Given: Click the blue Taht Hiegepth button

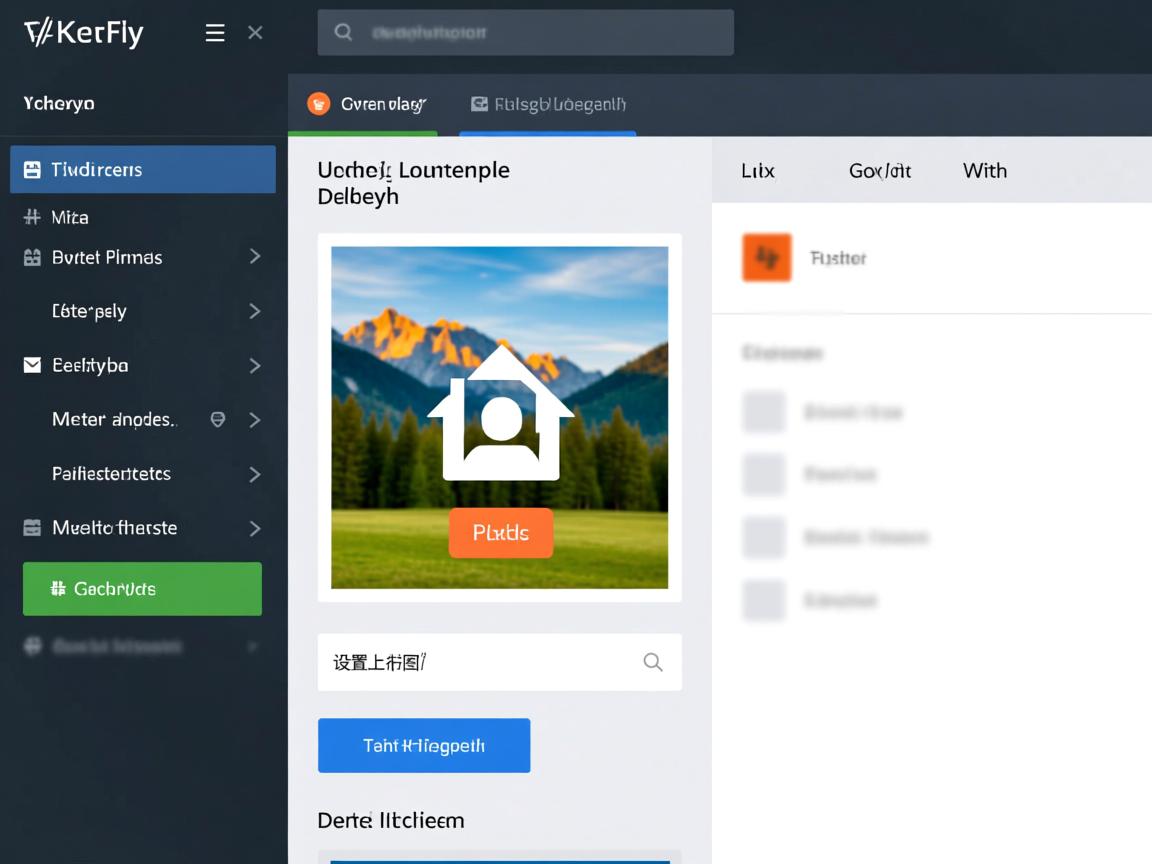Looking at the screenshot, I should (x=424, y=746).
